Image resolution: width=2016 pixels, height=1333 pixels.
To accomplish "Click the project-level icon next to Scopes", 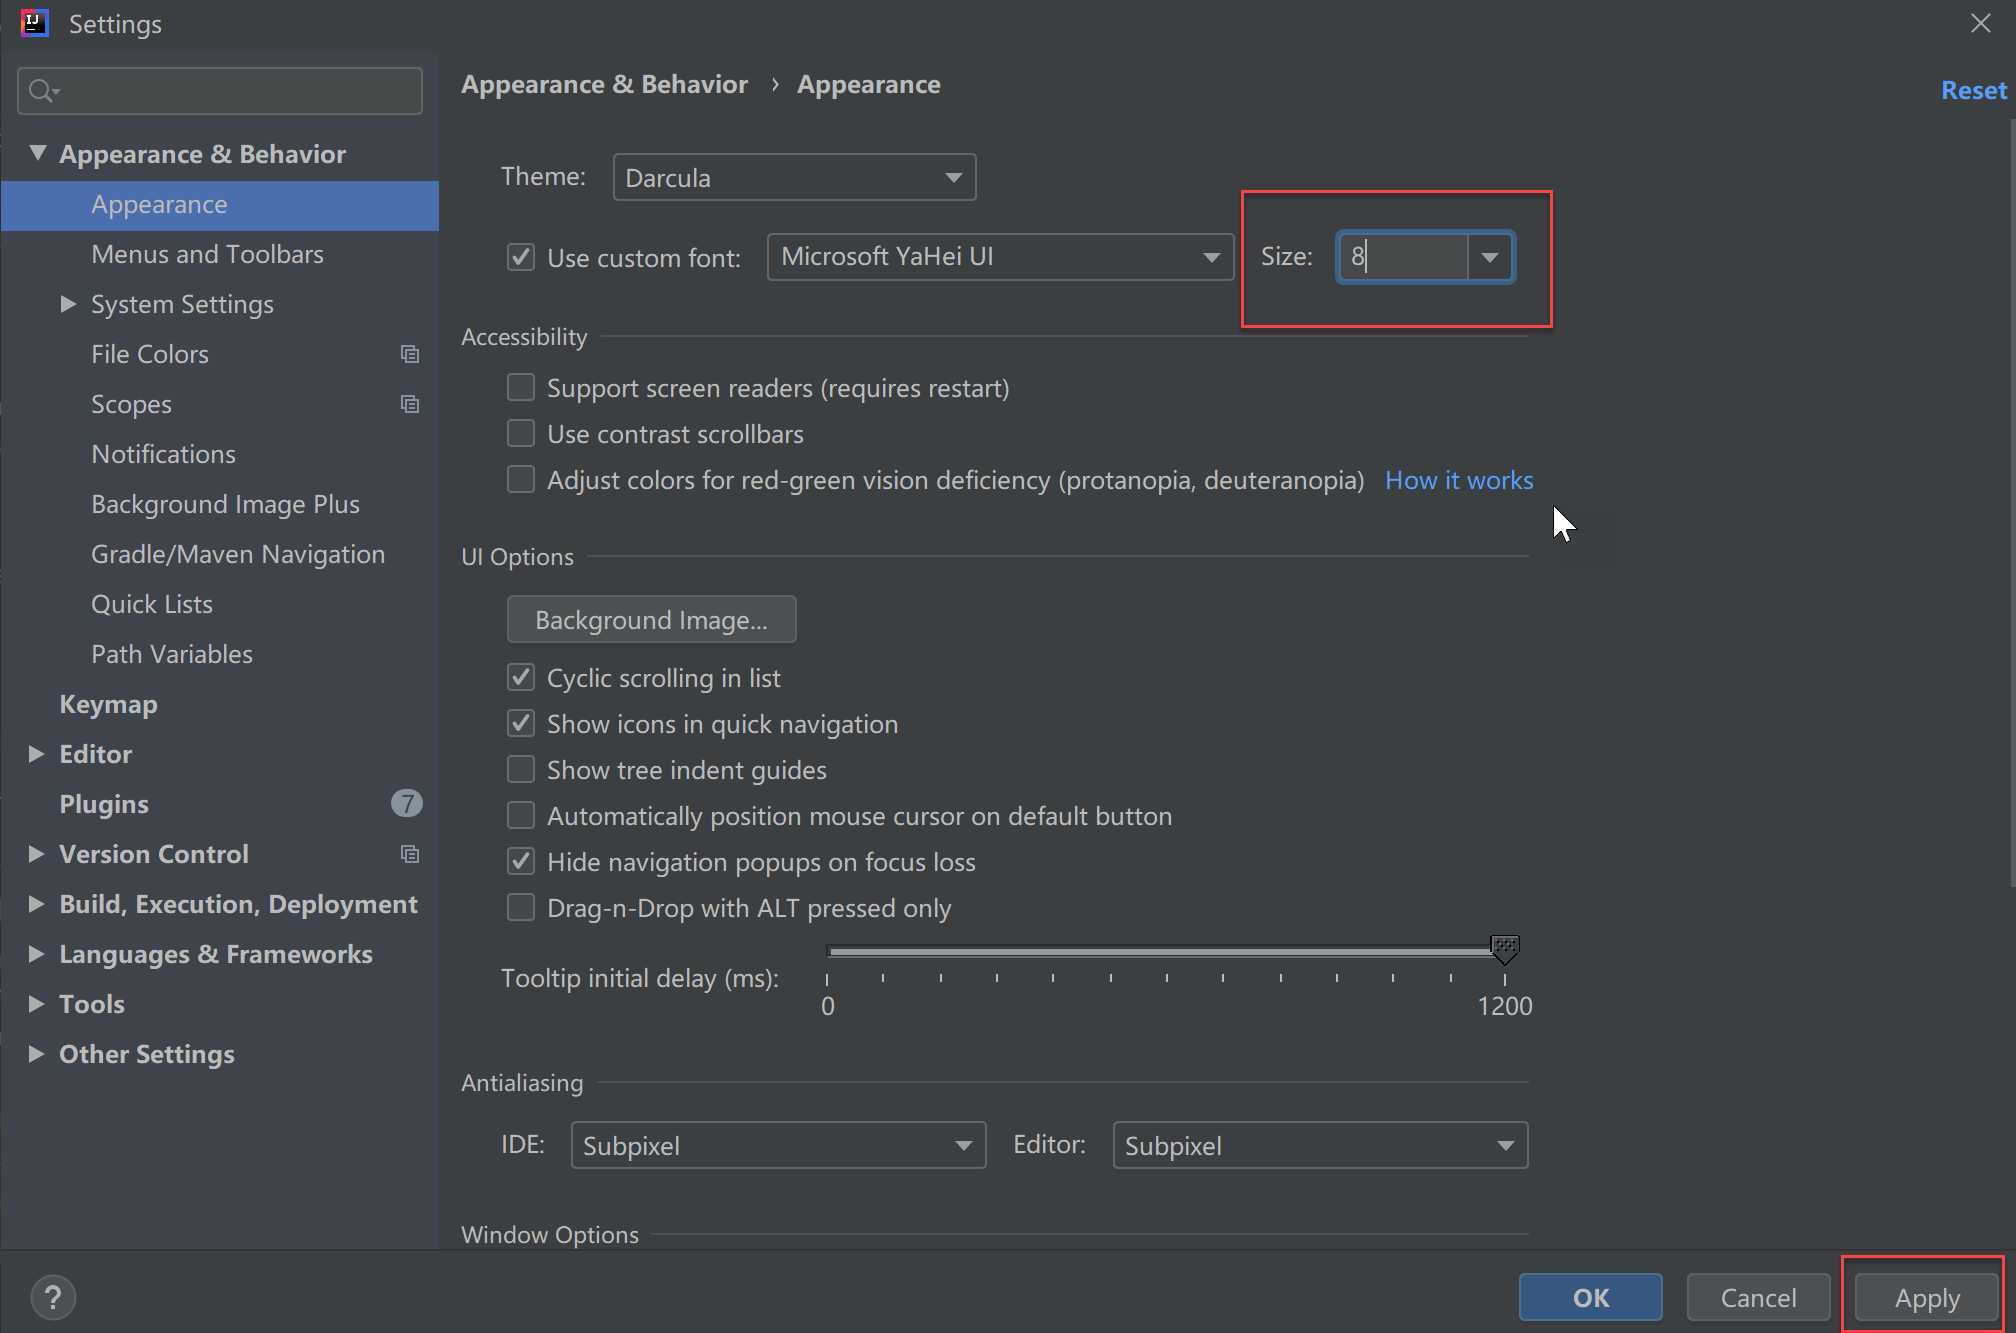I will [409, 404].
